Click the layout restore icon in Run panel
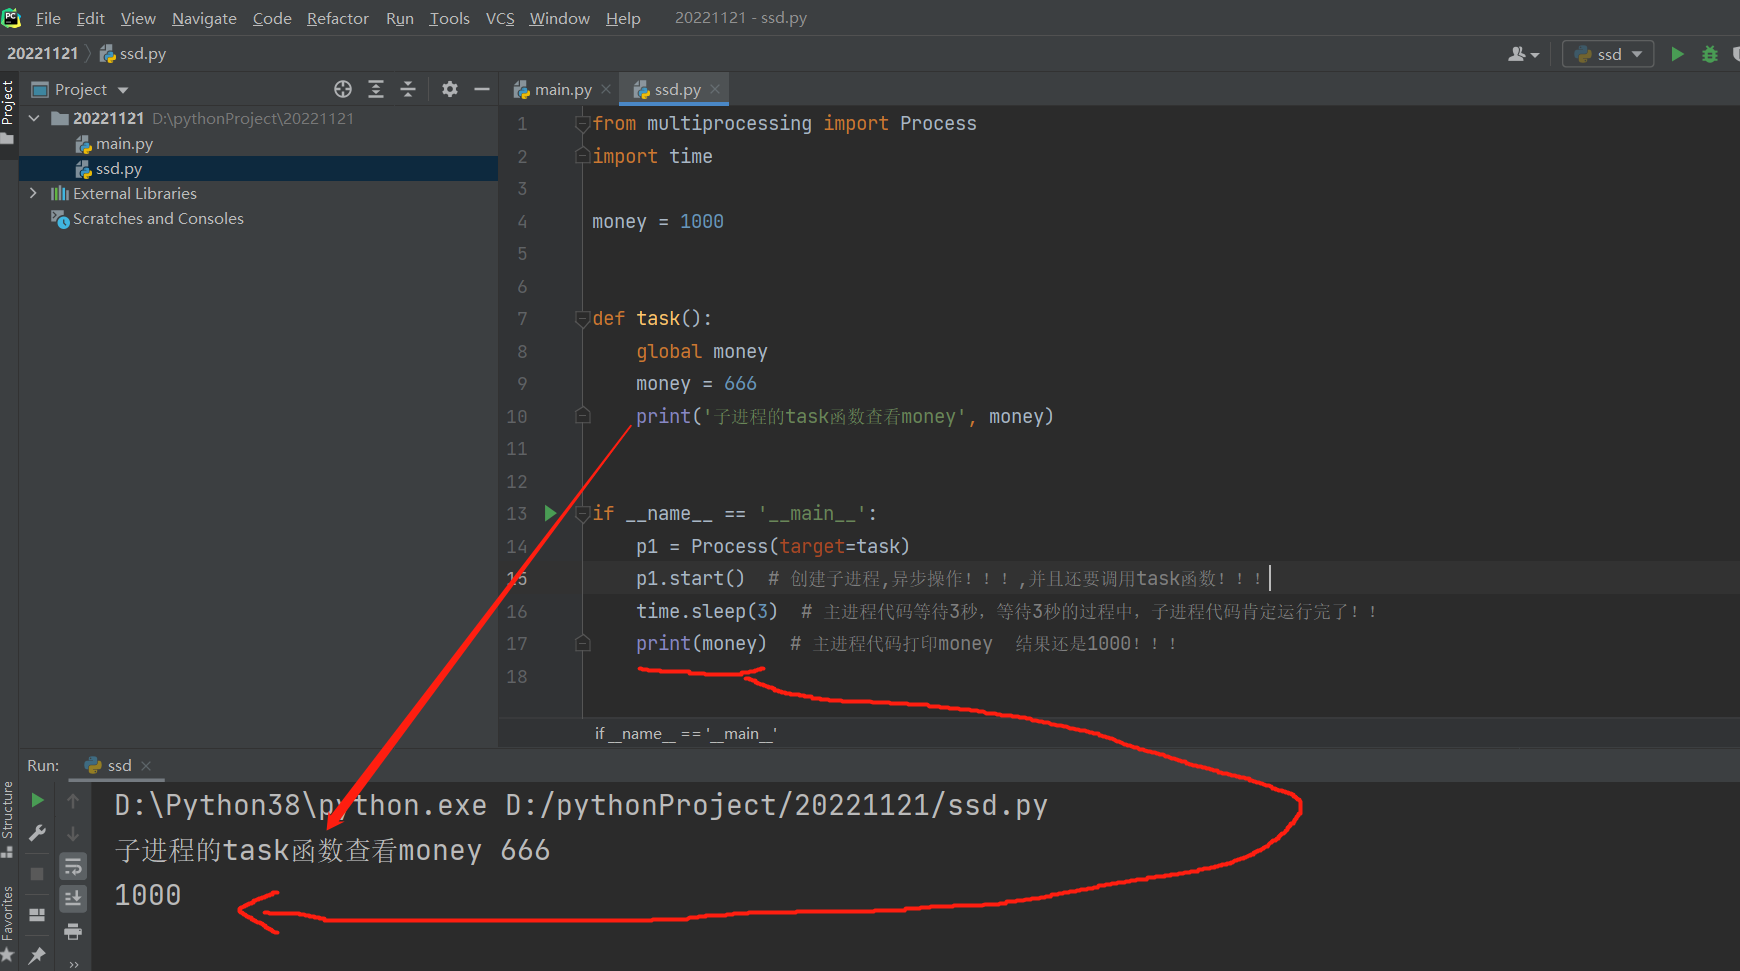 click(37, 915)
